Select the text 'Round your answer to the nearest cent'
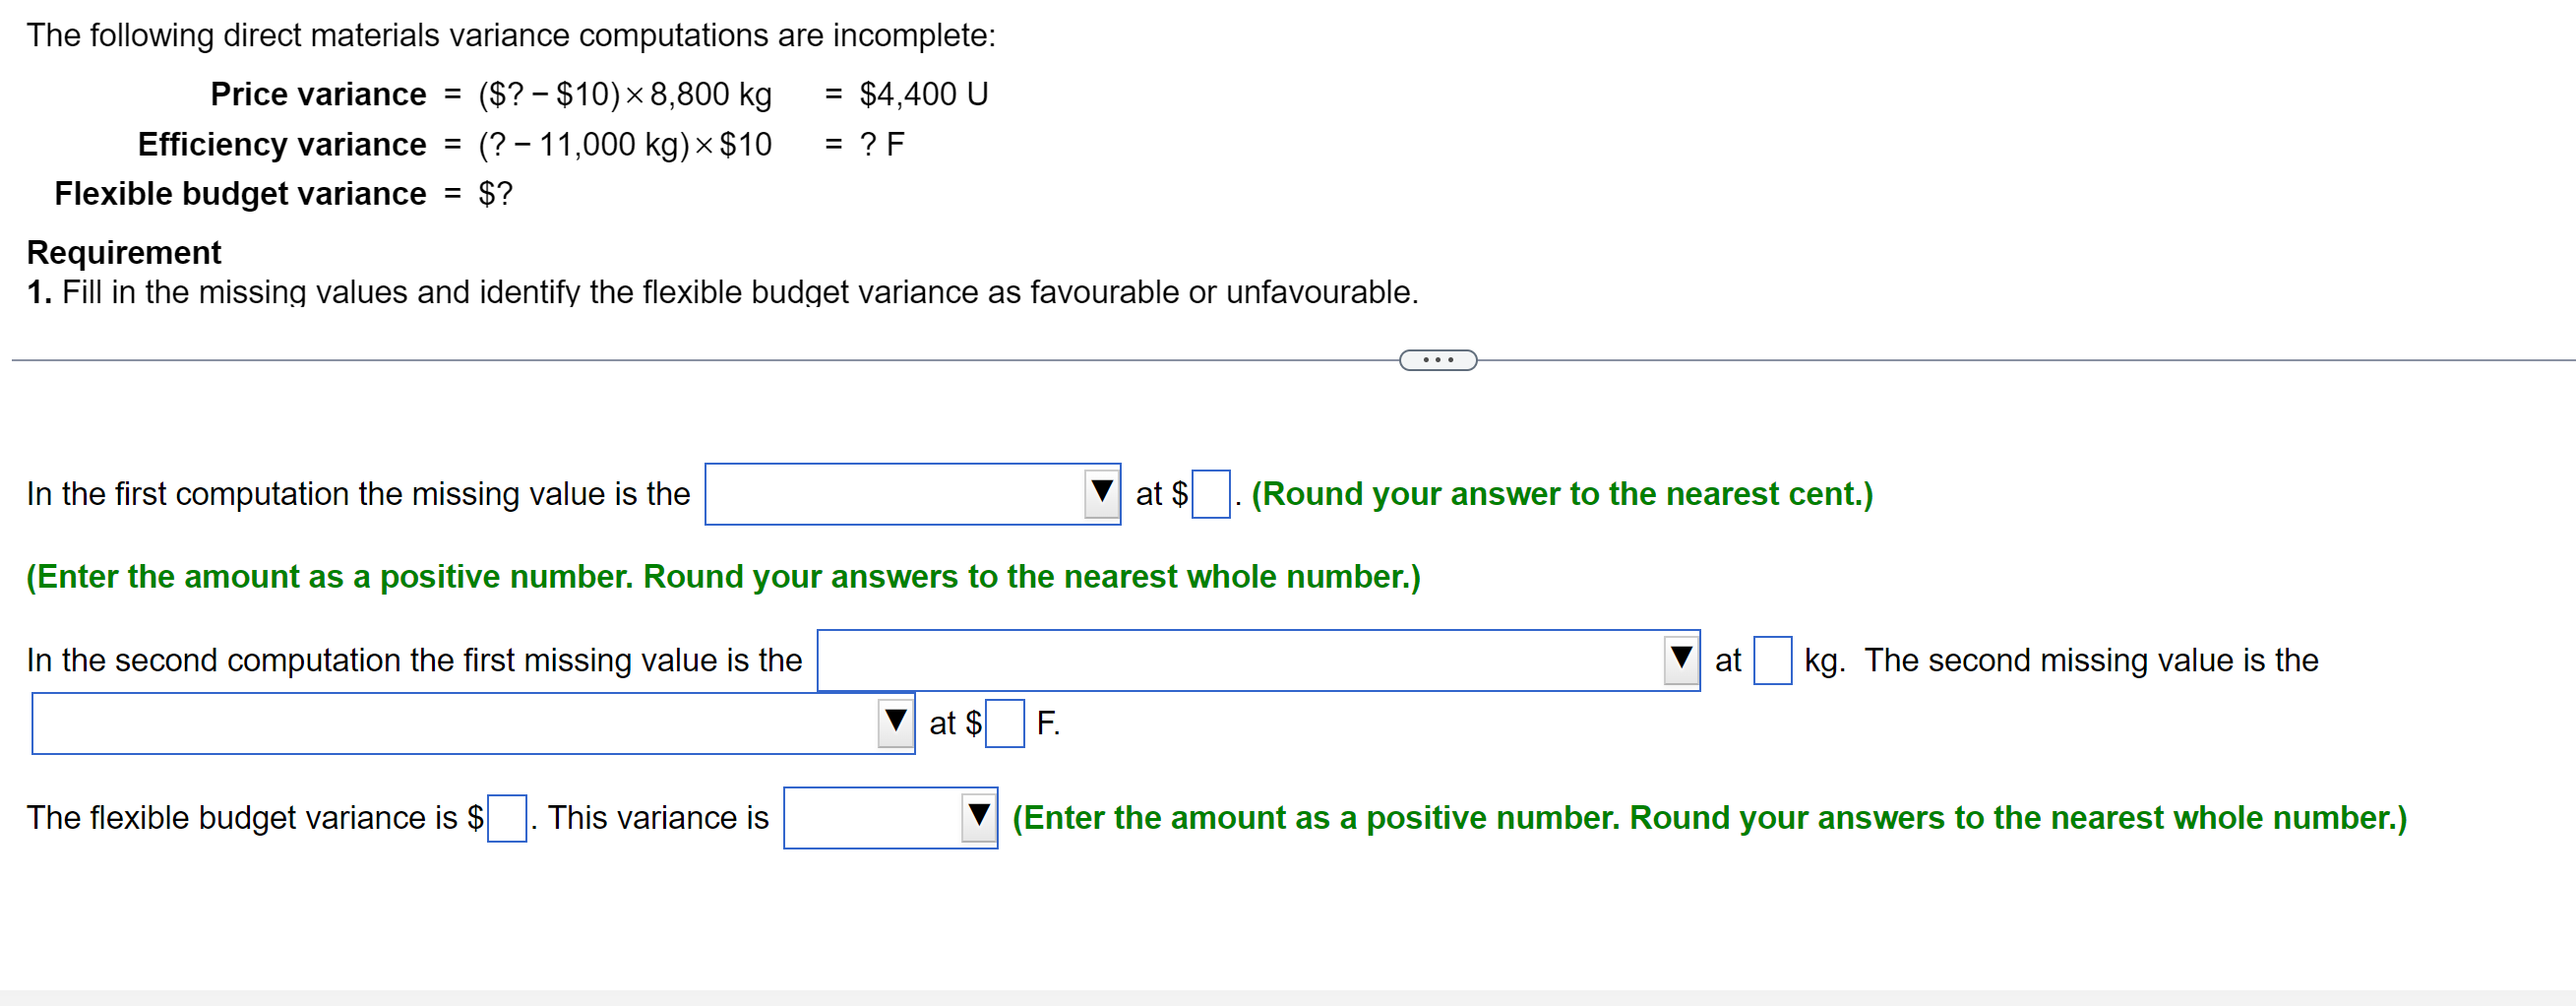The width and height of the screenshot is (2576, 1006). [x=1560, y=493]
